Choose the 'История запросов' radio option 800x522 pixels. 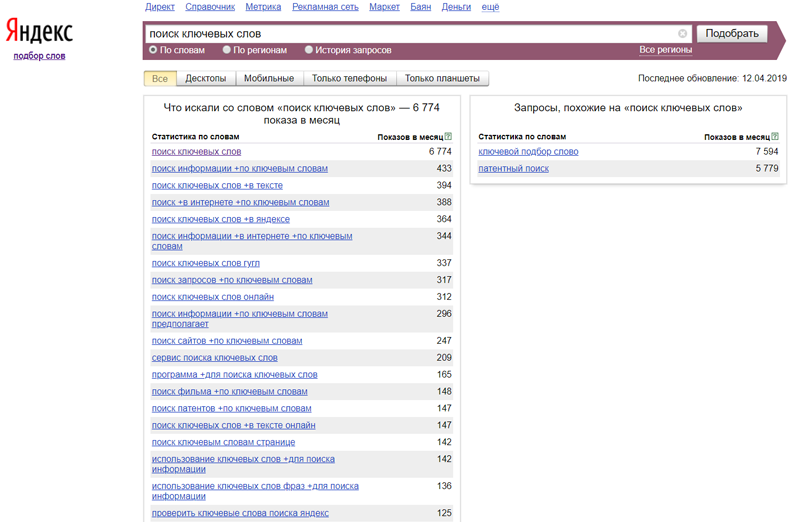point(309,50)
